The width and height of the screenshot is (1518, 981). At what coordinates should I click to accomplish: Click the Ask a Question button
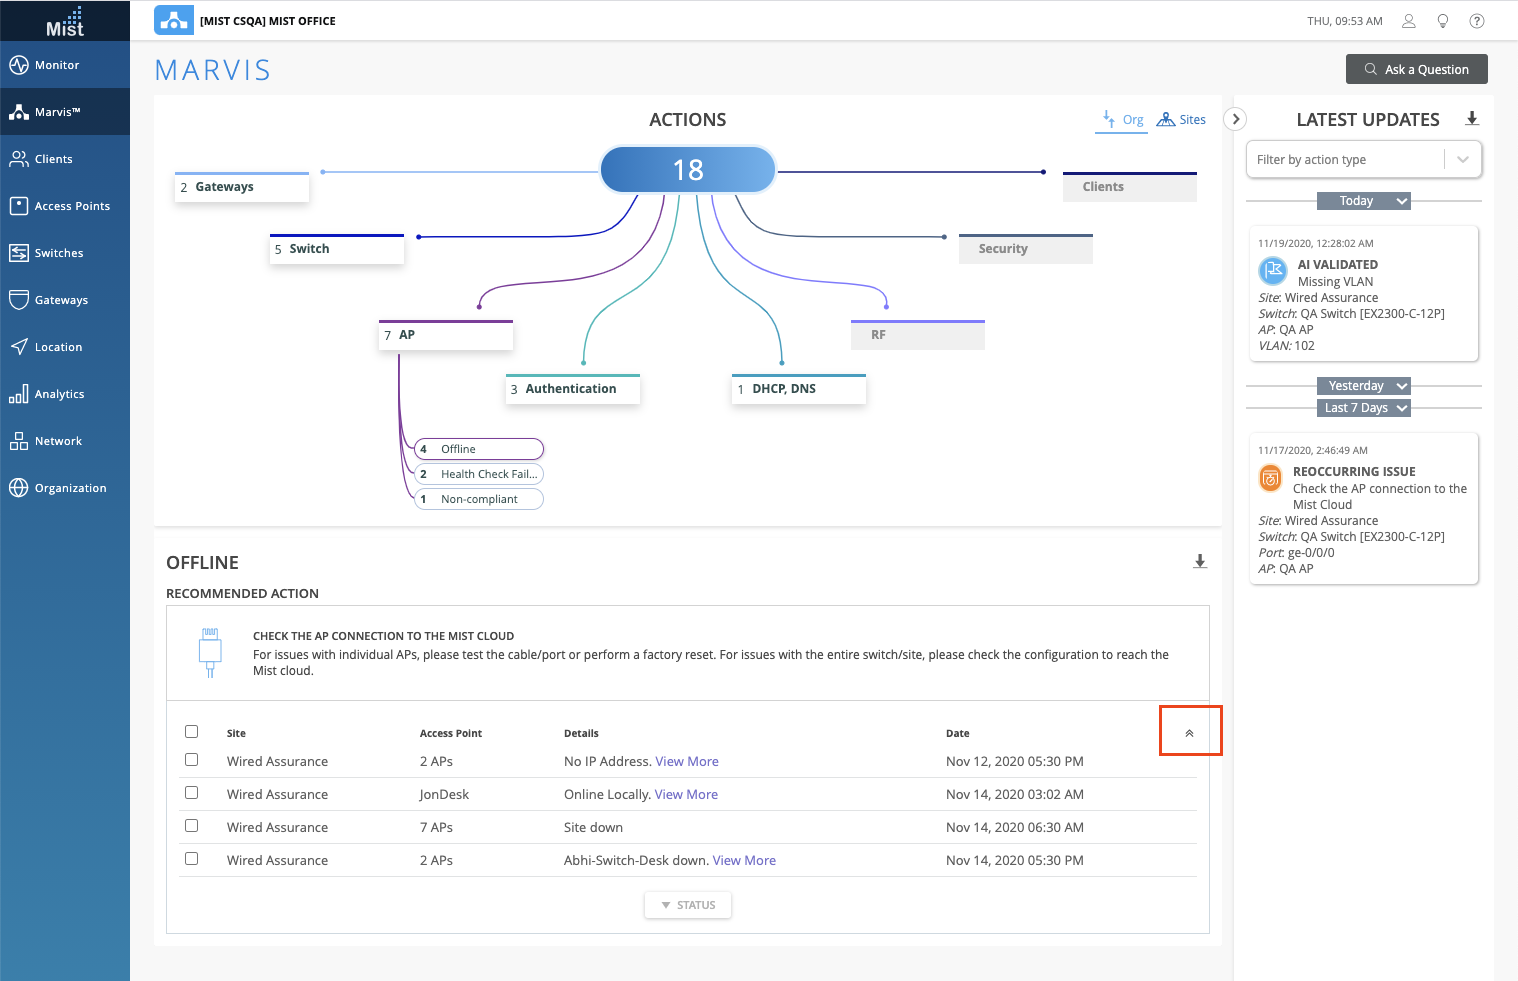pos(1416,69)
